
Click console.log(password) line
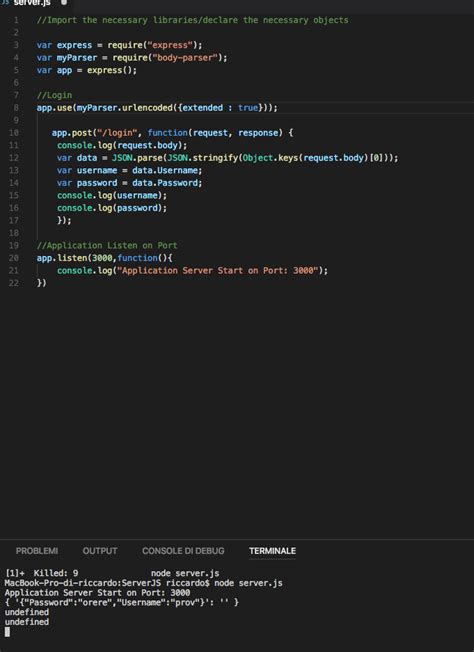[x=112, y=207]
